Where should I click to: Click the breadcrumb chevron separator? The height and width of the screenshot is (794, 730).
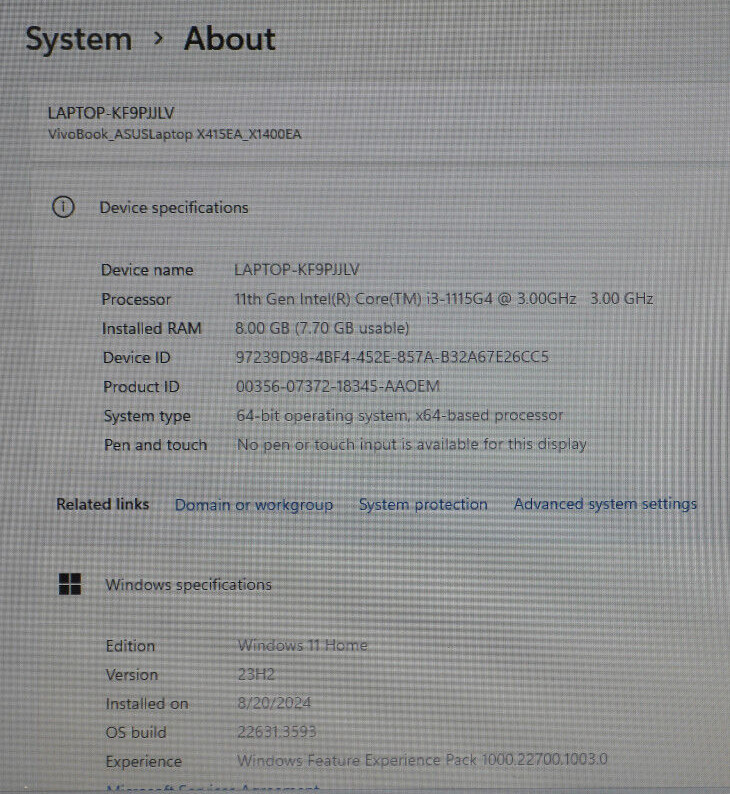(158, 38)
